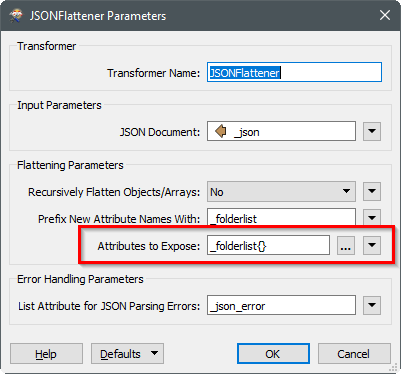Open the ellipsis editor for Attributes to Expose
The height and width of the screenshot is (374, 401).
coord(346,245)
